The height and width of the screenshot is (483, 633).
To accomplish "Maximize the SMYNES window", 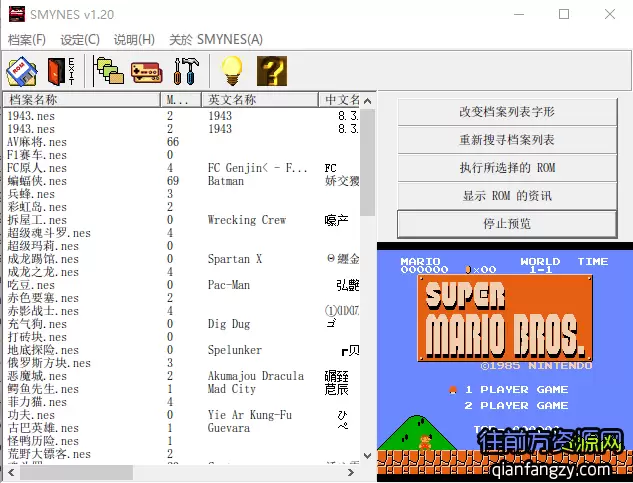I will 564,14.
